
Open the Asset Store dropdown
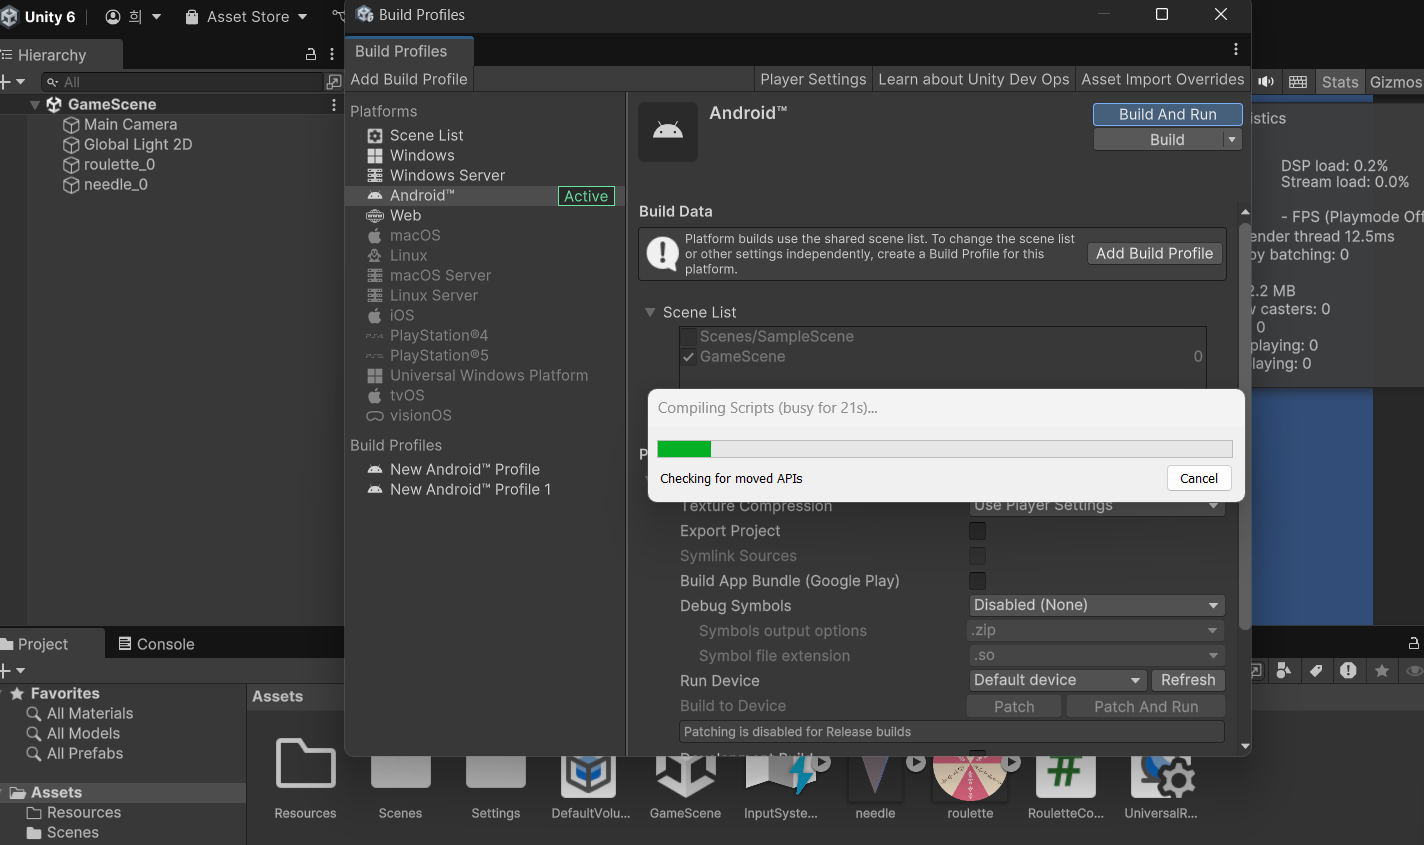coord(247,16)
